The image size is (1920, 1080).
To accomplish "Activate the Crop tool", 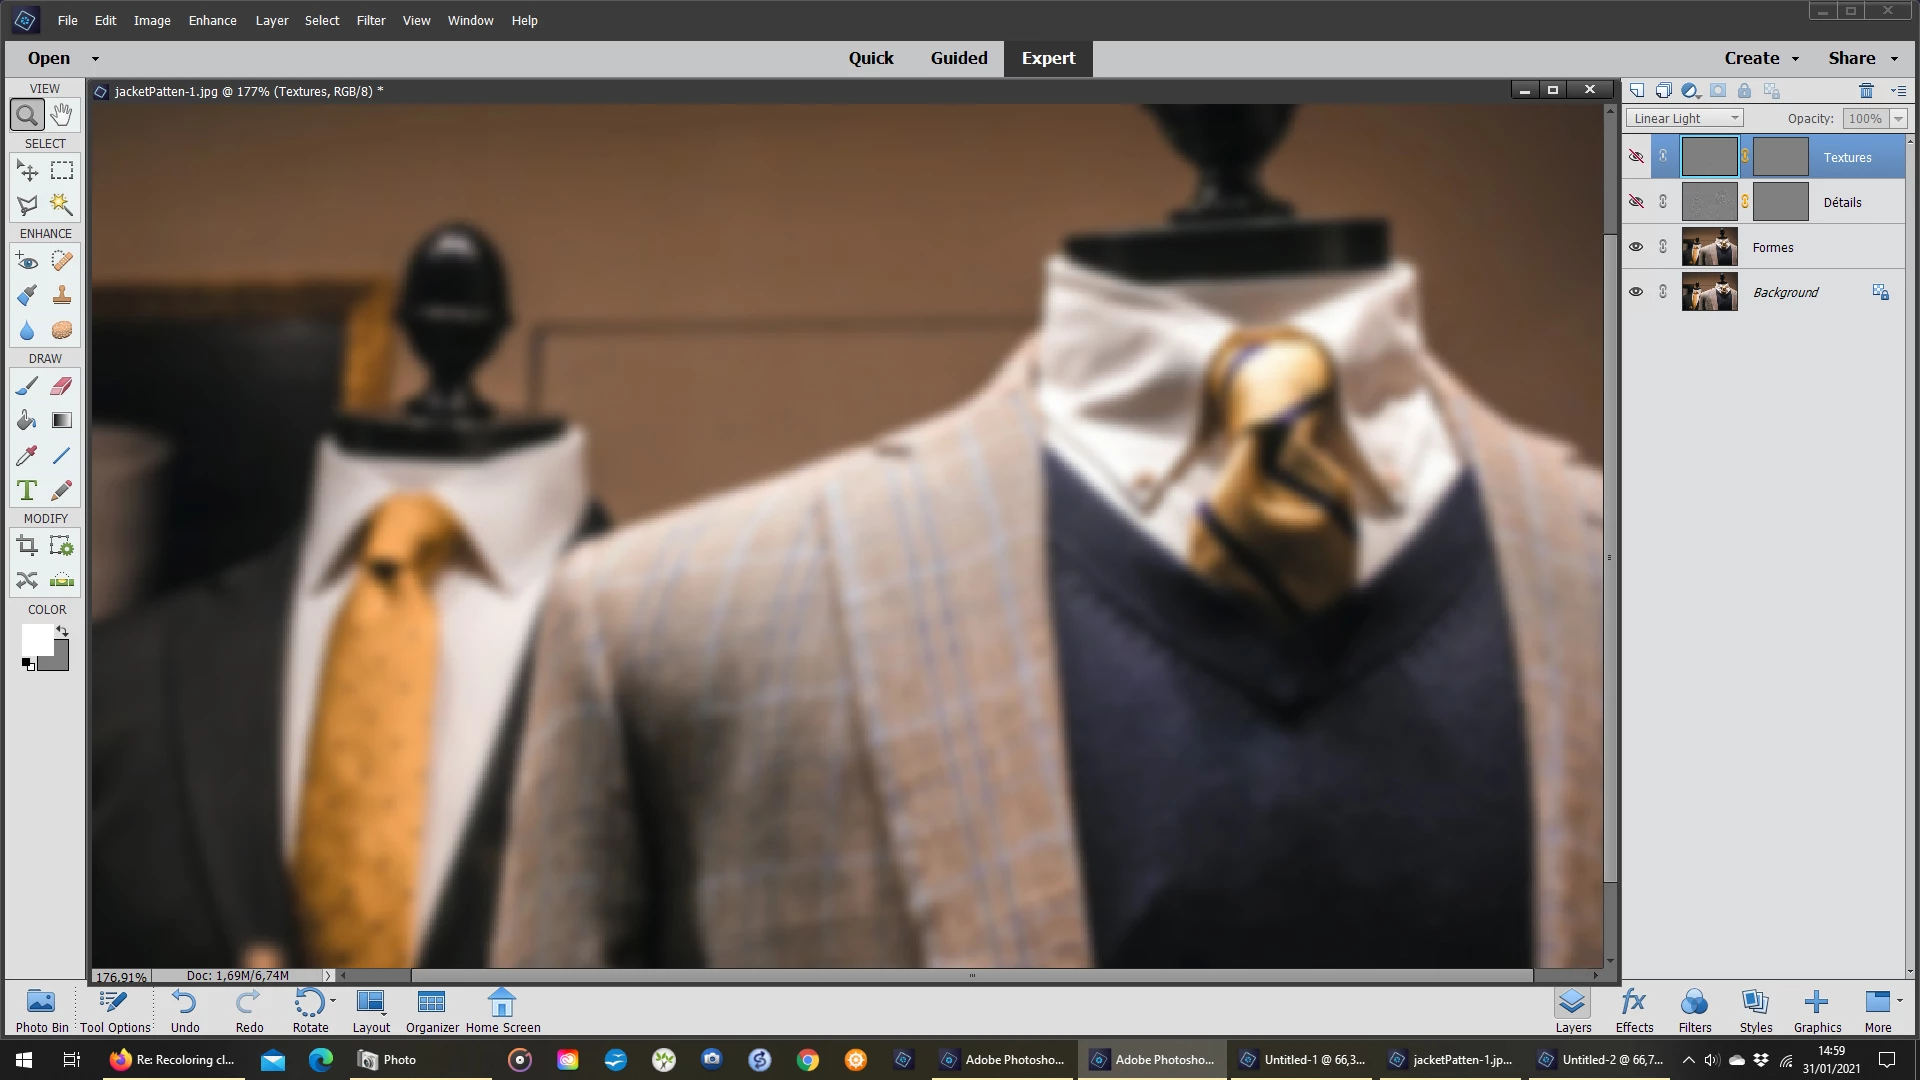I will (x=27, y=546).
